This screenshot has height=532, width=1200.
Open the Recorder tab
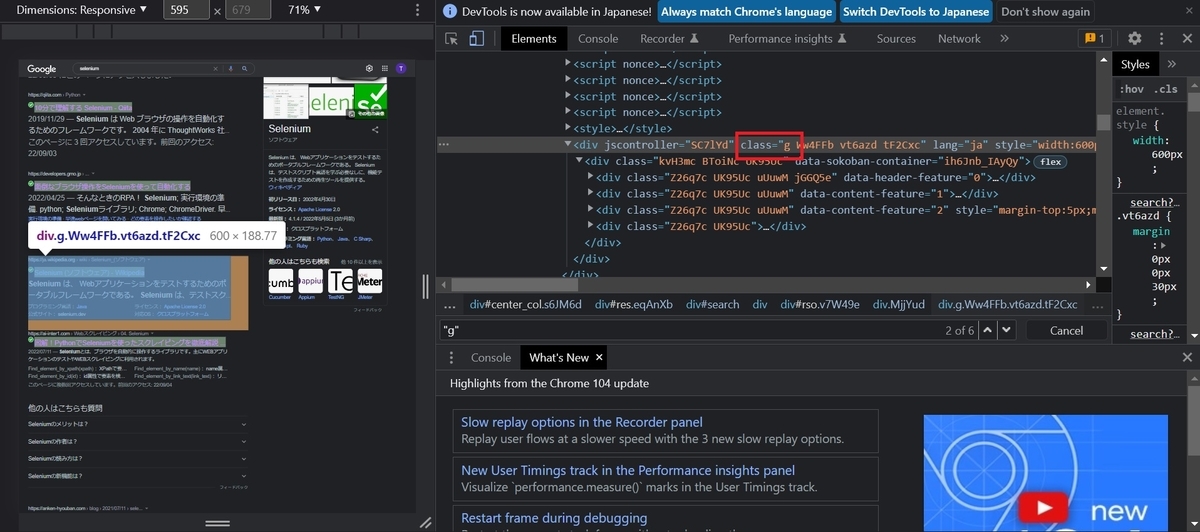(x=669, y=39)
